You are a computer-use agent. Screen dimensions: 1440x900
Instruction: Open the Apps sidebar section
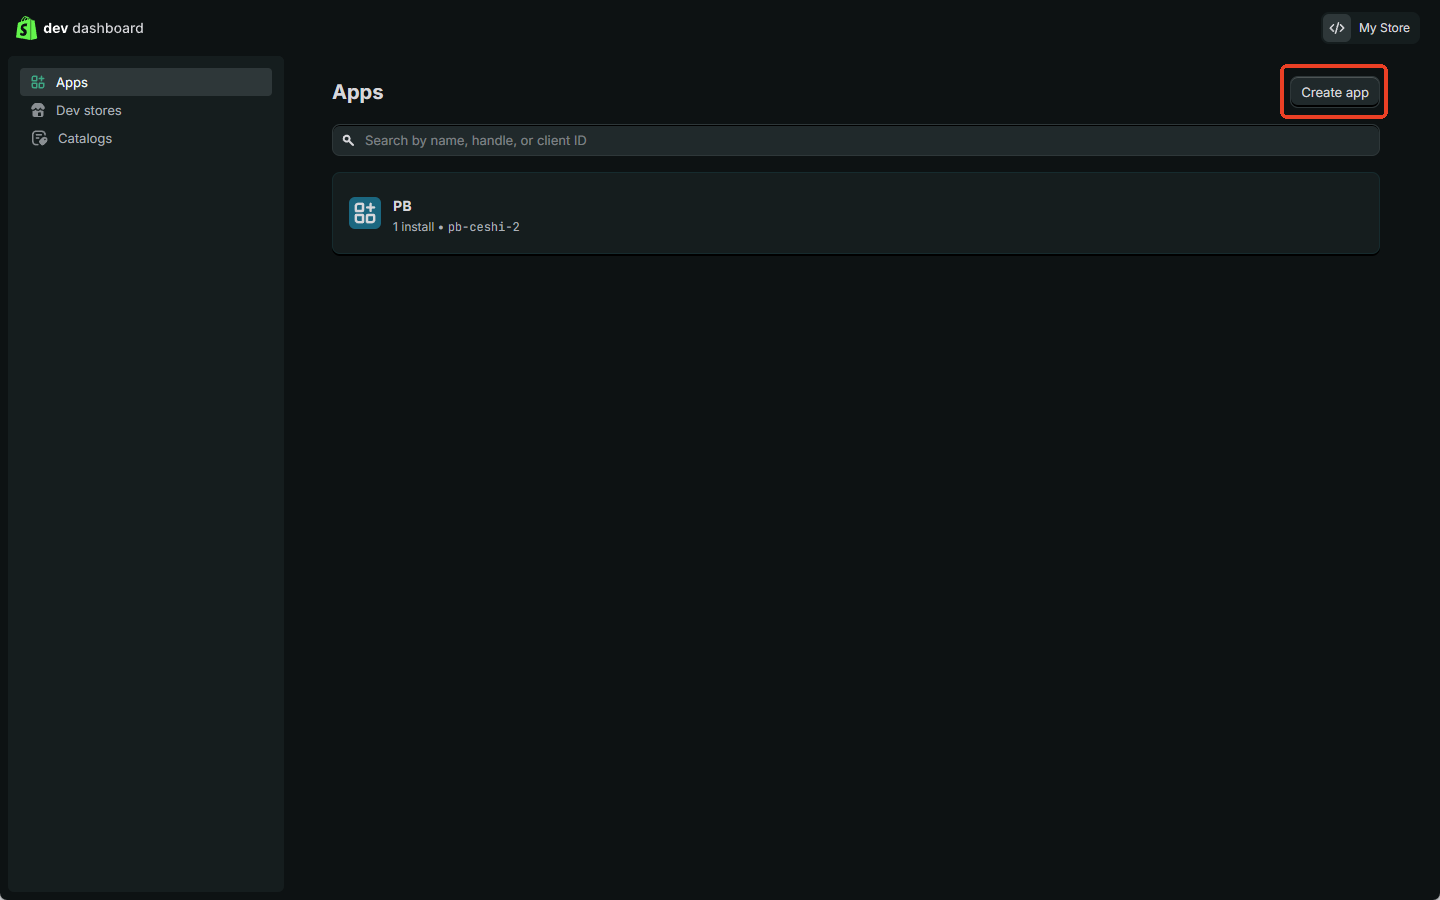[x=72, y=82]
